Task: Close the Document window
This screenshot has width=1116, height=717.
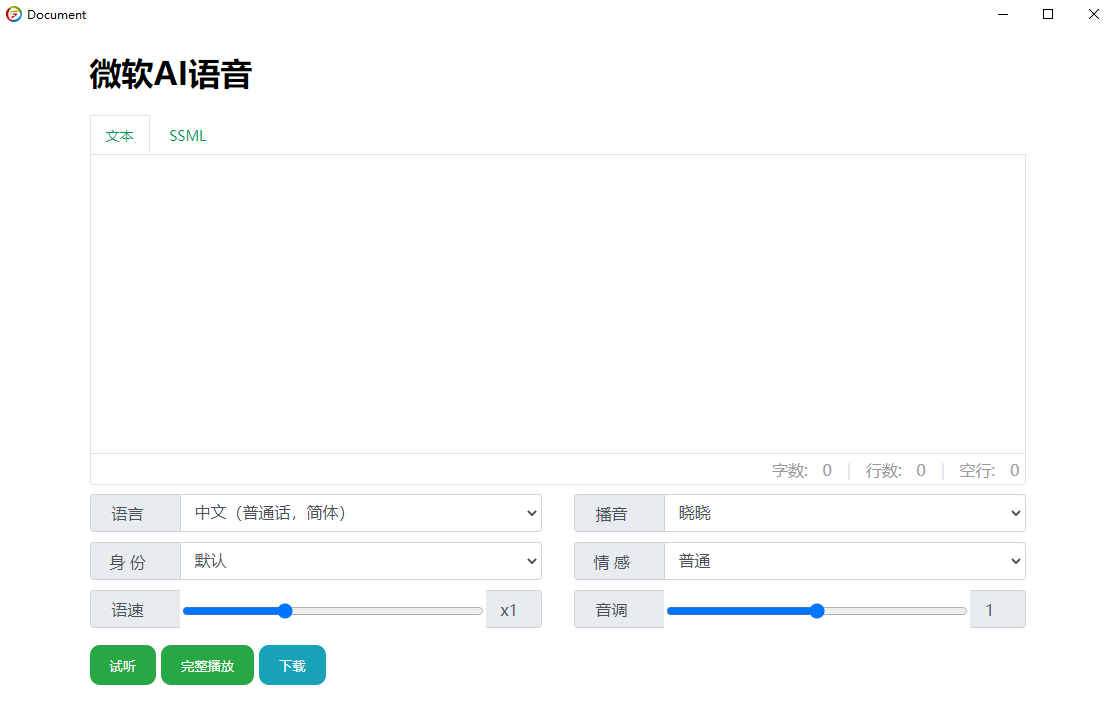Action: 1093,14
